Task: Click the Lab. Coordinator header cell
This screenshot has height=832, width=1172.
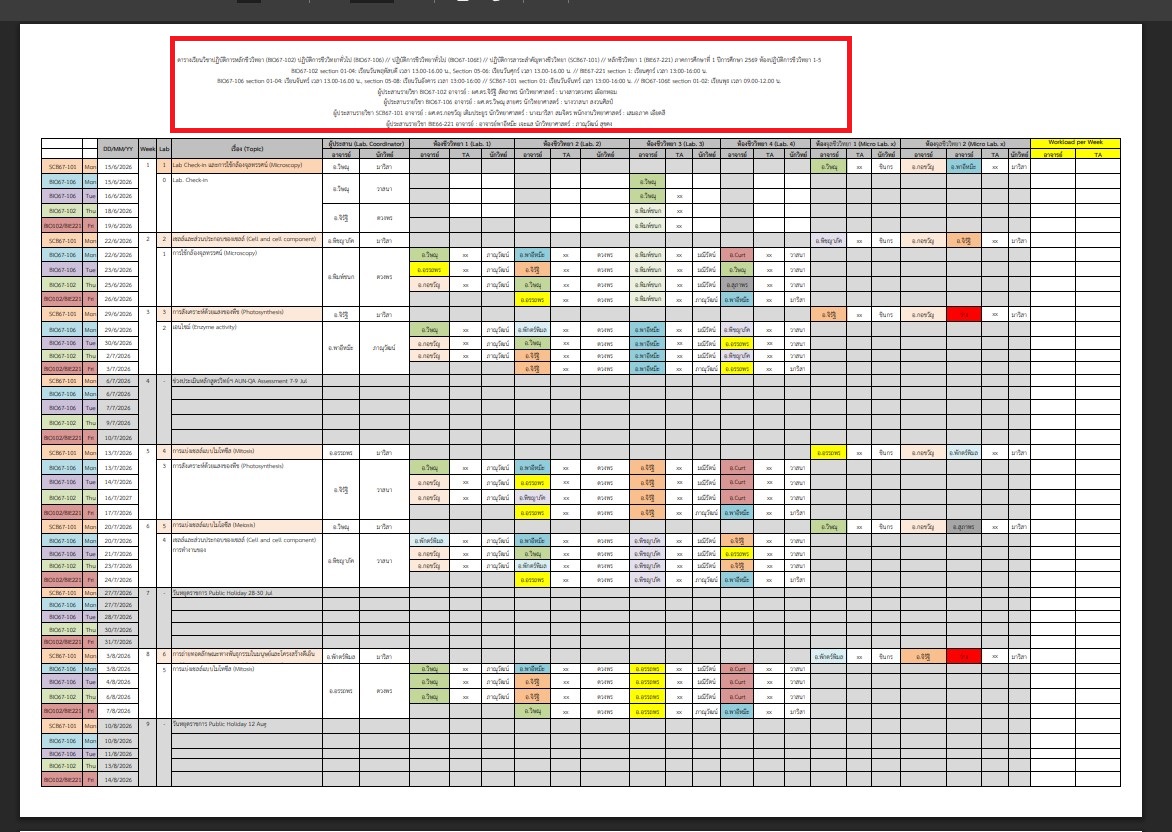Action: pyautogui.click(x=366, y=144)
